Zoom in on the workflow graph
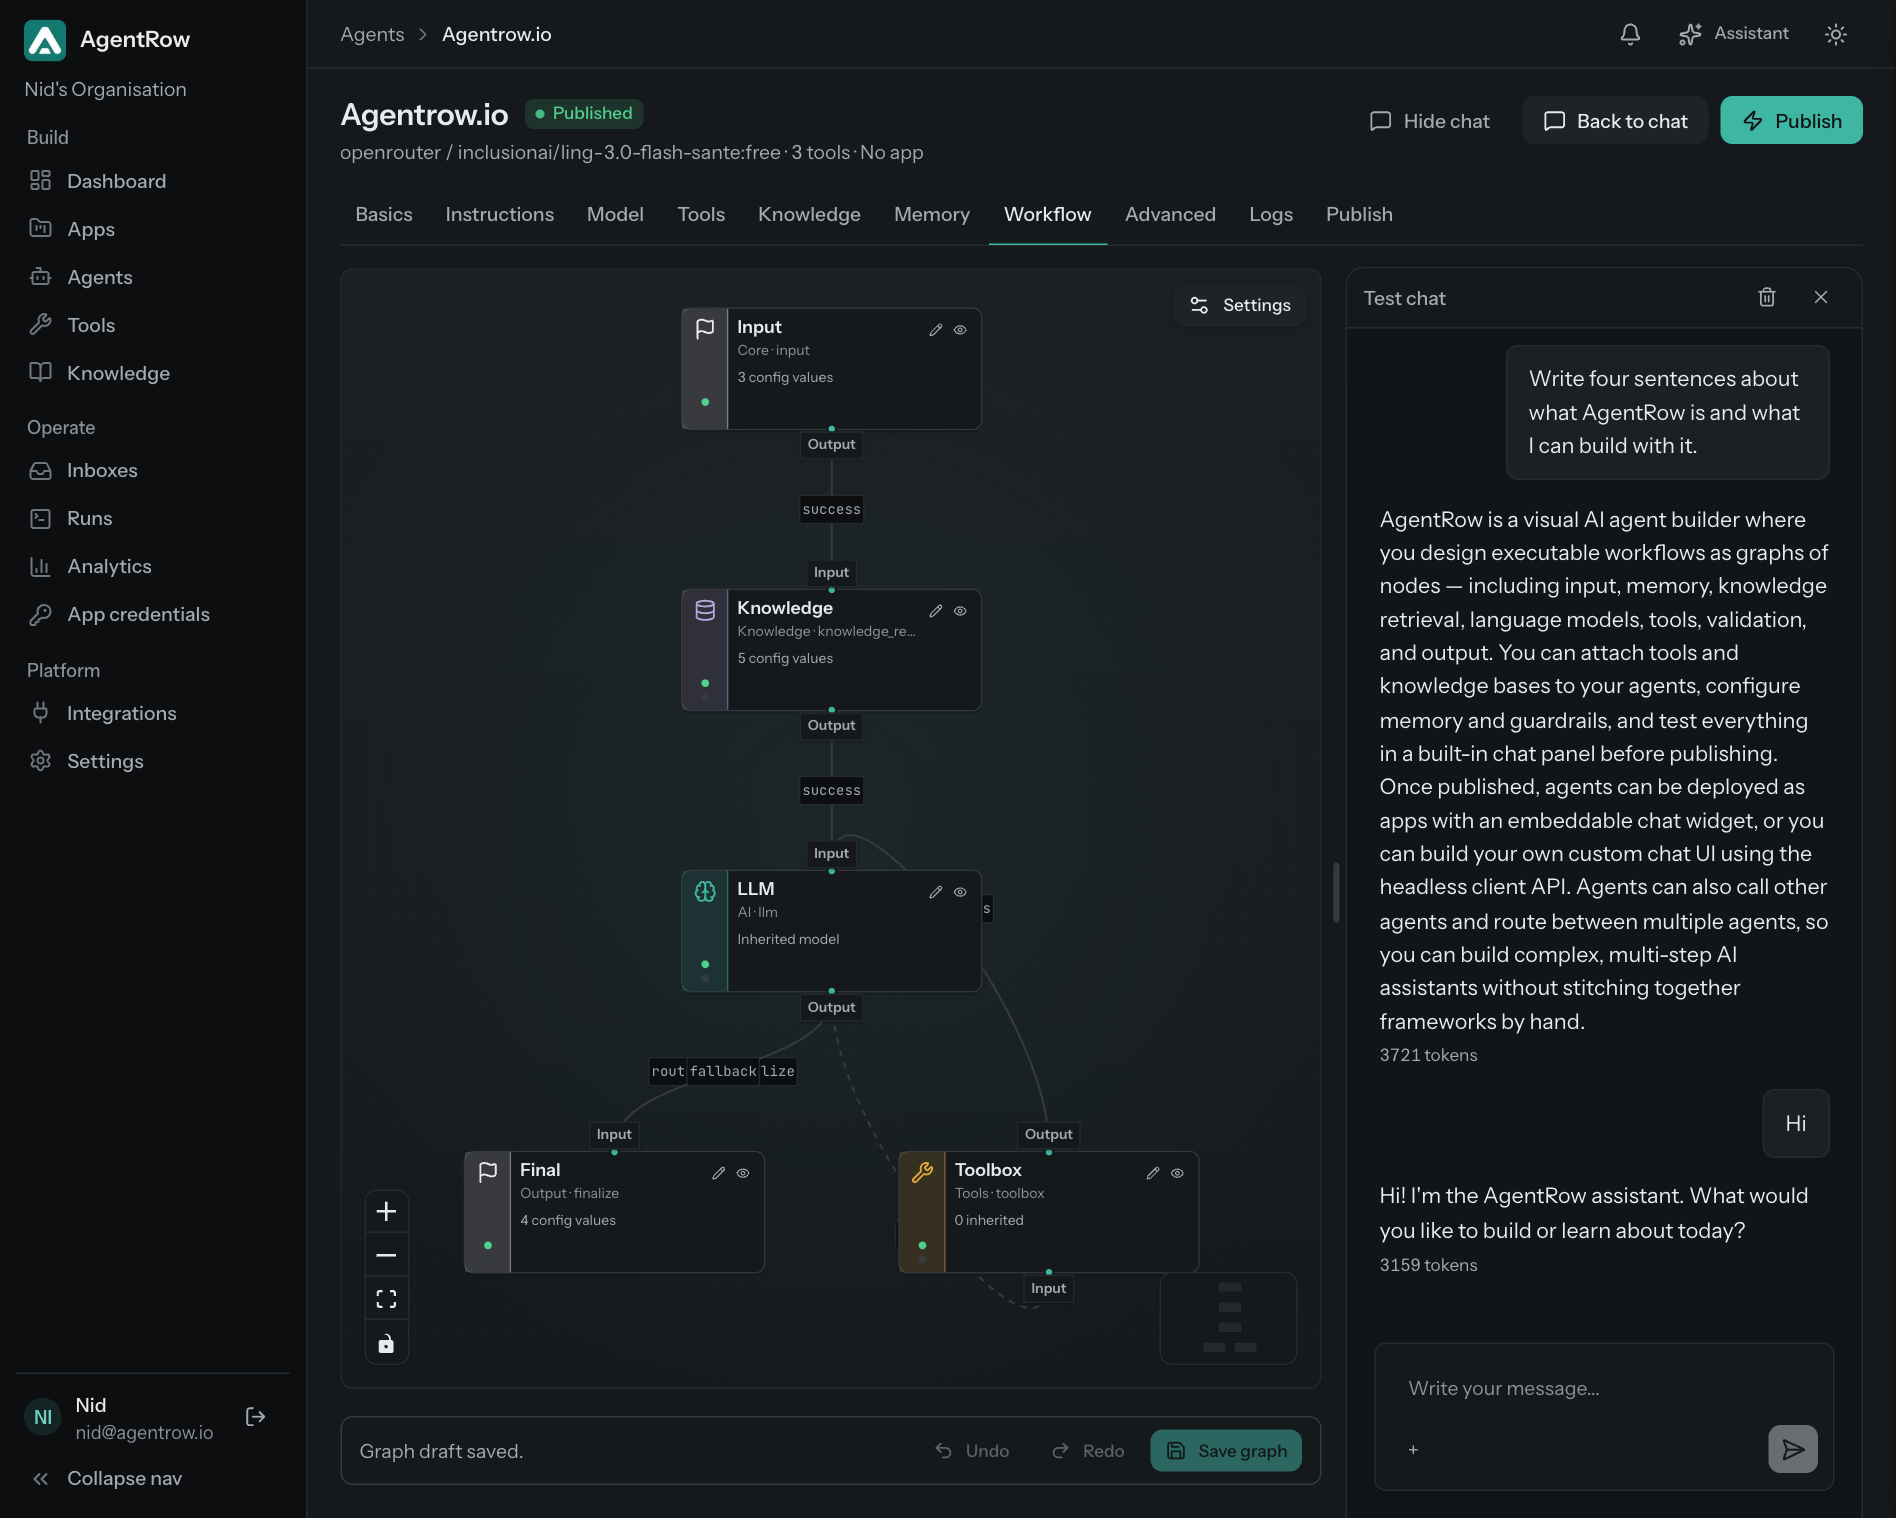The height and width of the screenshot is (1518, 1896). [386, 1212]
